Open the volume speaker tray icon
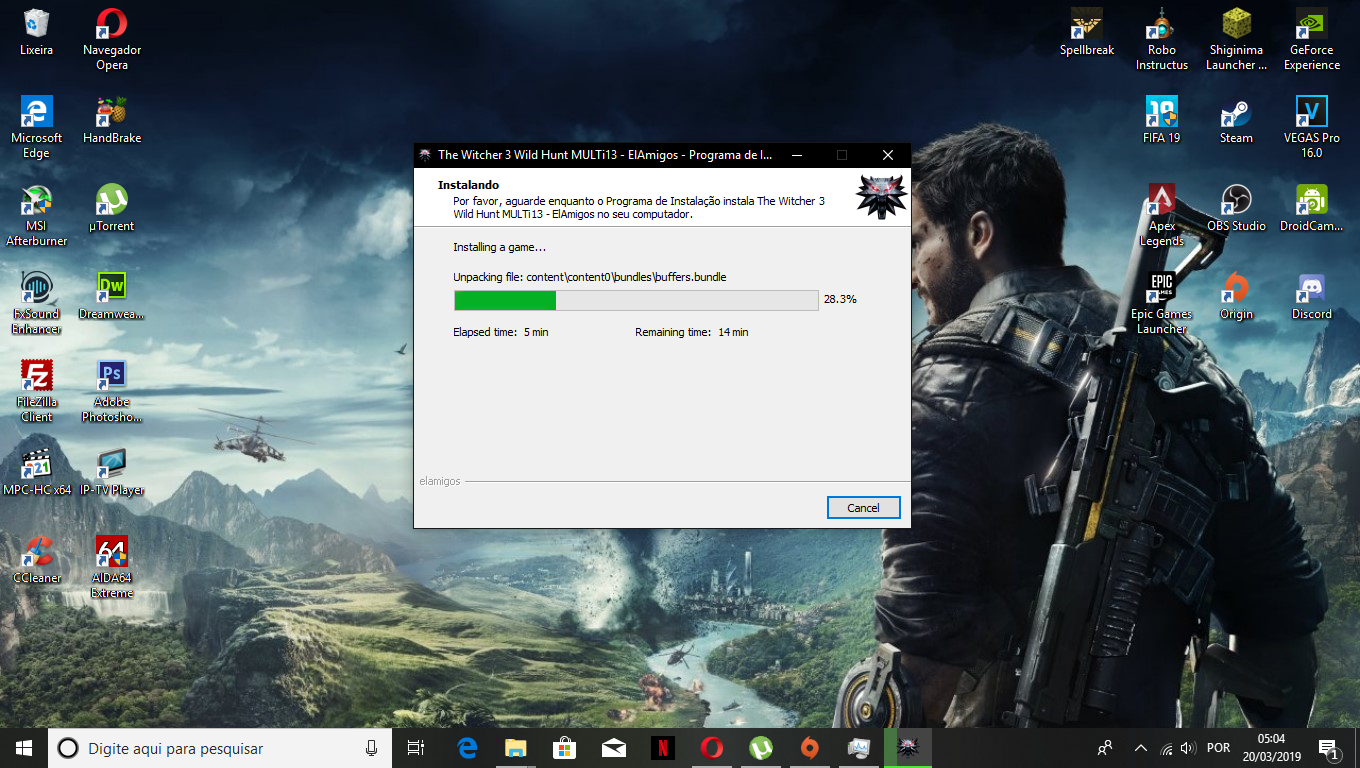Image resolution: width=1360 pixels, height=768 pixels. [1188, 748]
